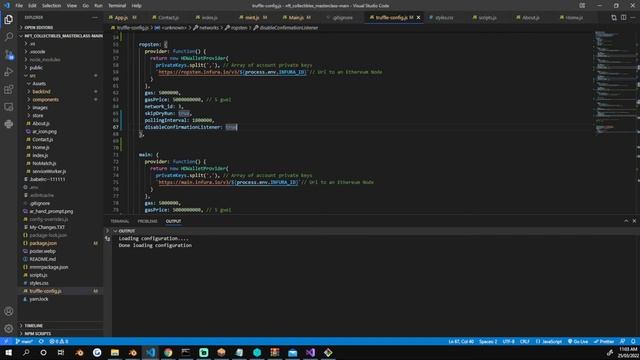Open the View menu

pos(71,6)
